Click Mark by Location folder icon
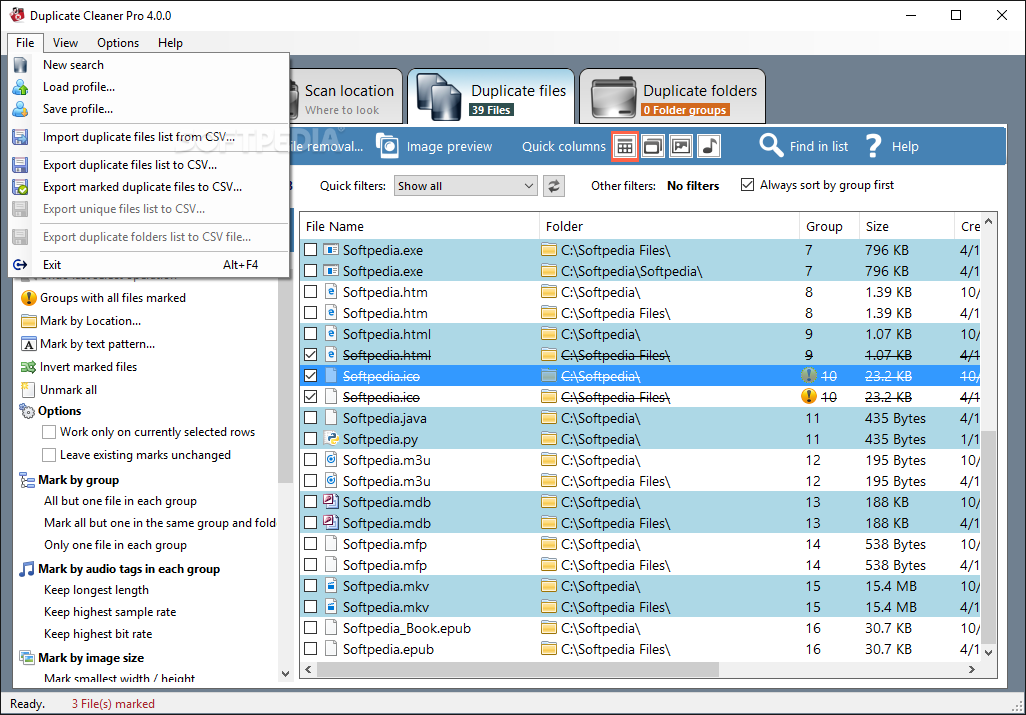The width and height of the screenshot is (1026, 715). coord(29,321)
